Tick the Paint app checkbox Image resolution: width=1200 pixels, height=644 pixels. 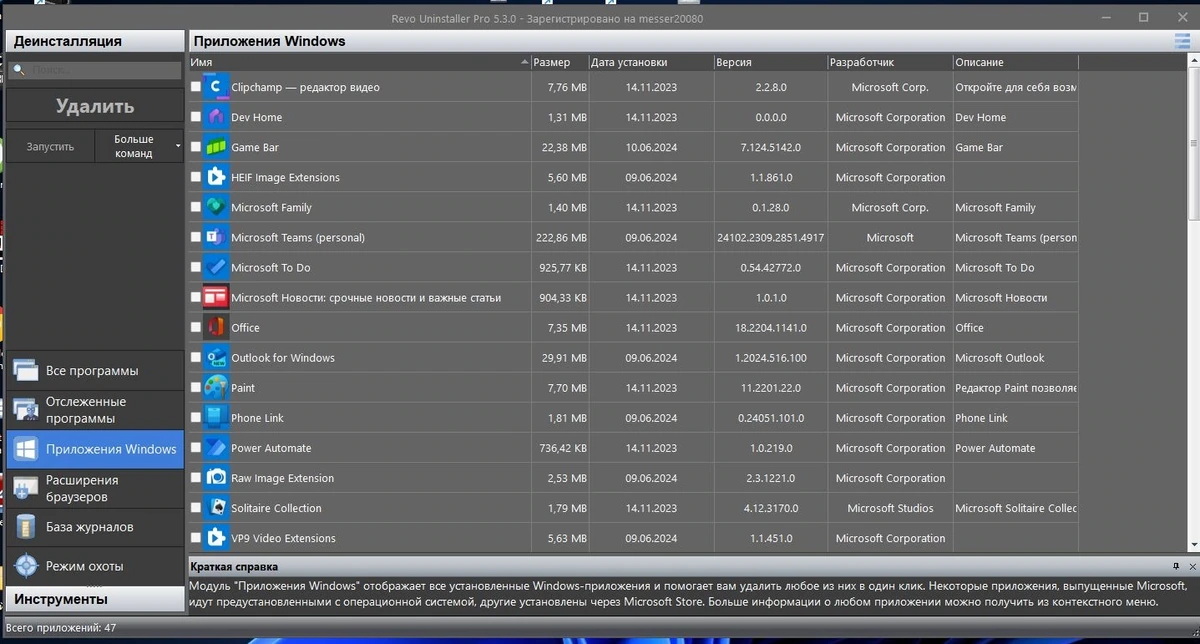[196, 388]
